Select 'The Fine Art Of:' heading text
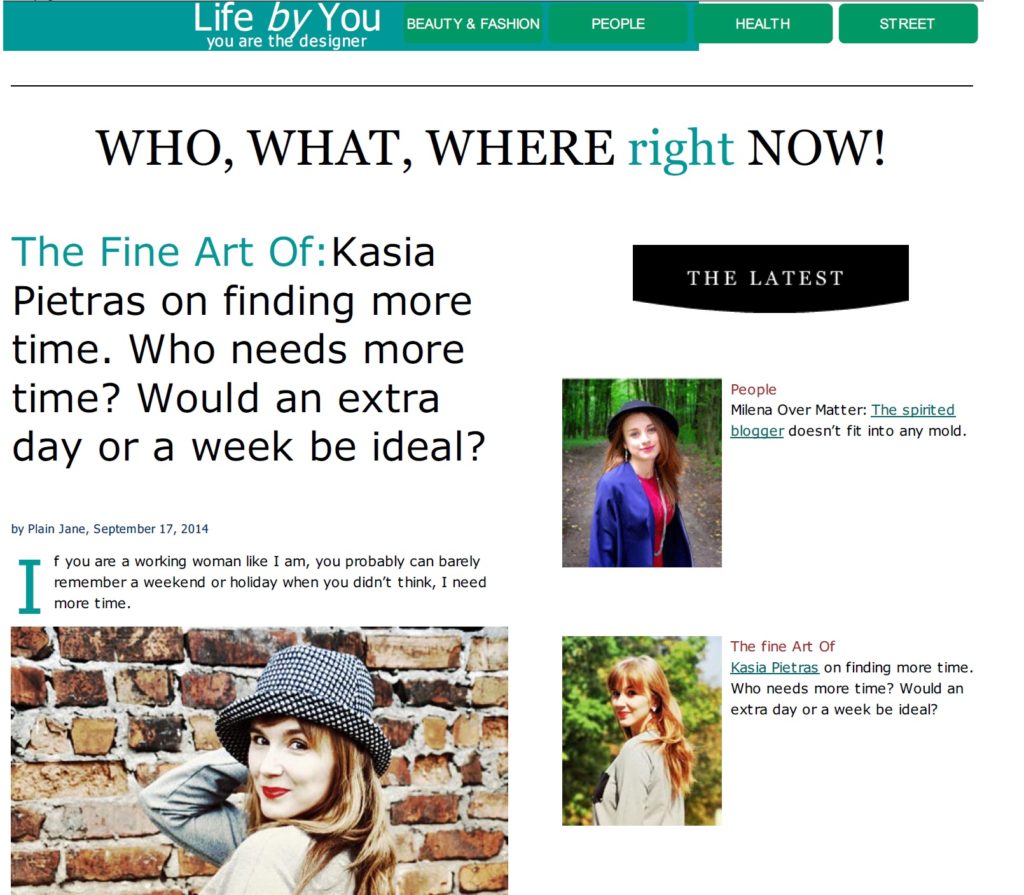1024x895 pixels. (169, 252)
